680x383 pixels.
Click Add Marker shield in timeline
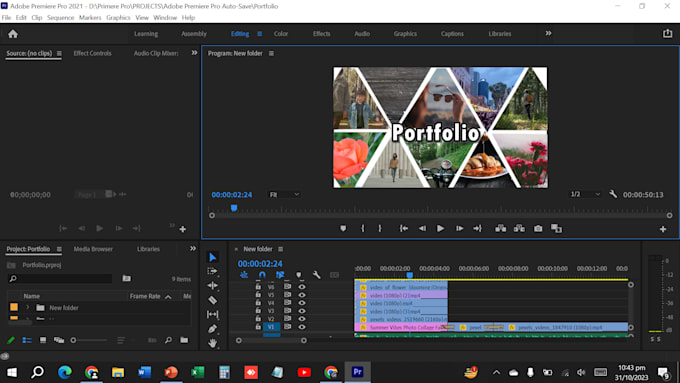(298, 275)
